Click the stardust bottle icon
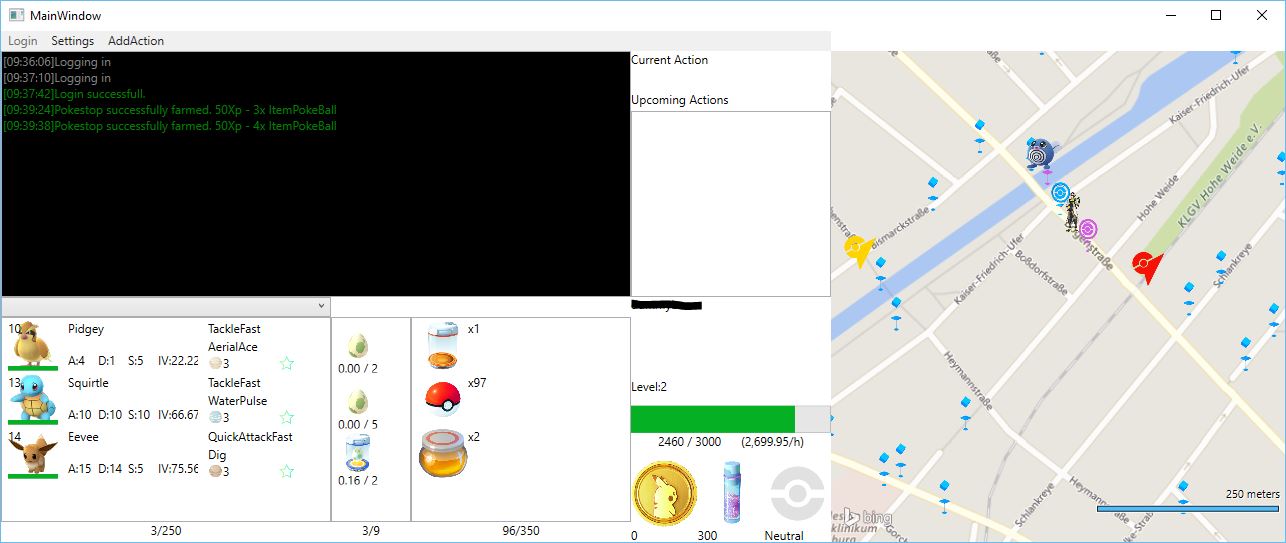Image resolution: width=1286 pixels, height=543 pixels. 733,492
